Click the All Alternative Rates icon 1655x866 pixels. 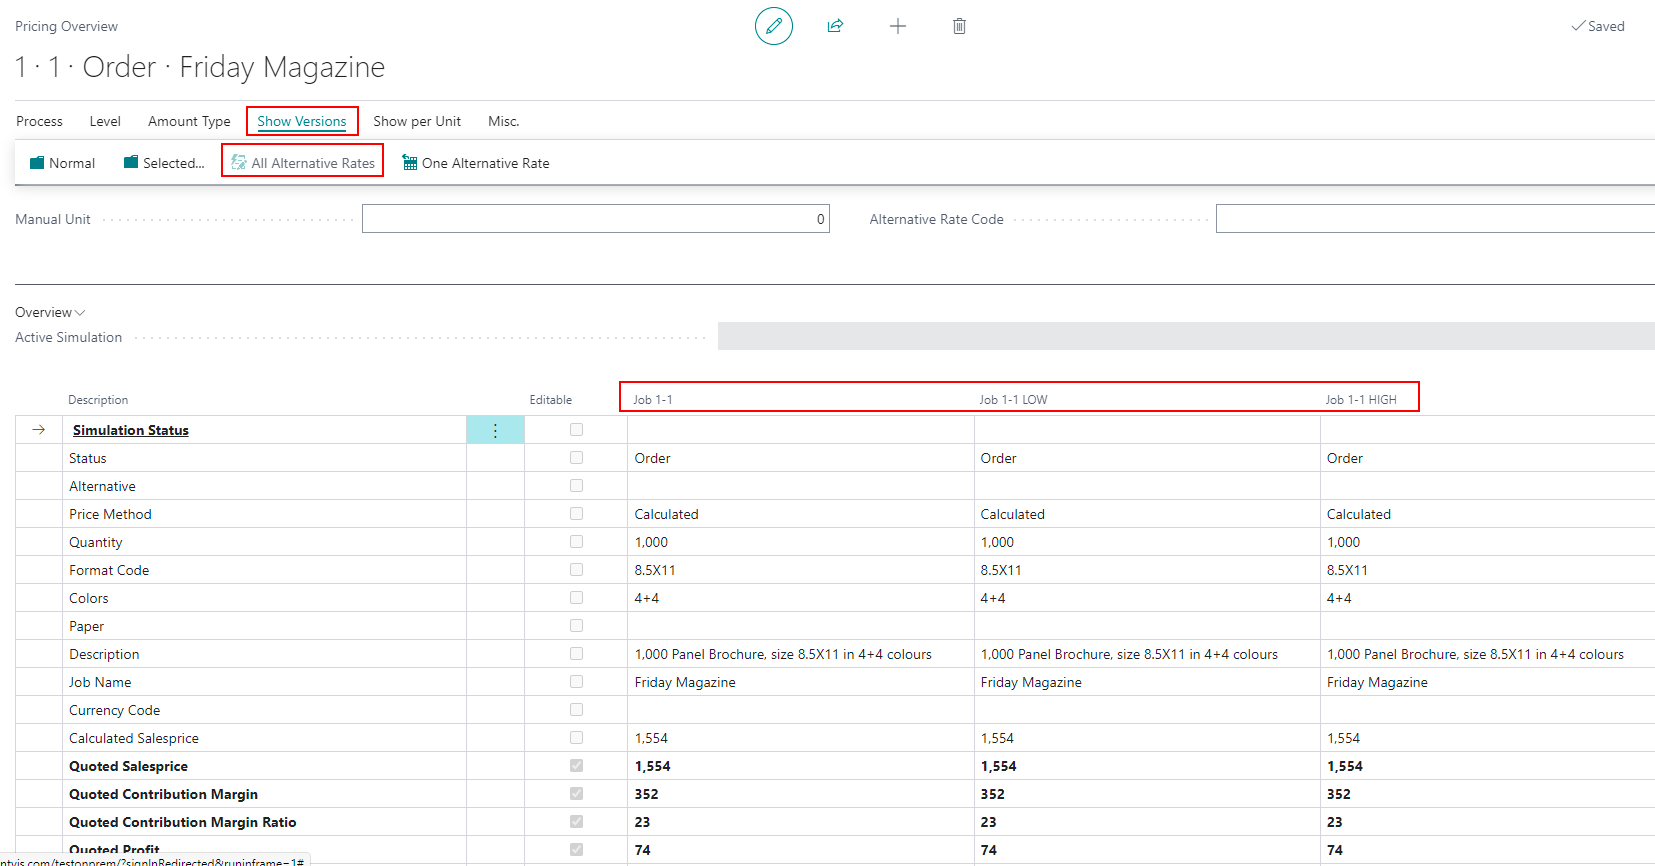coord(239,163)
